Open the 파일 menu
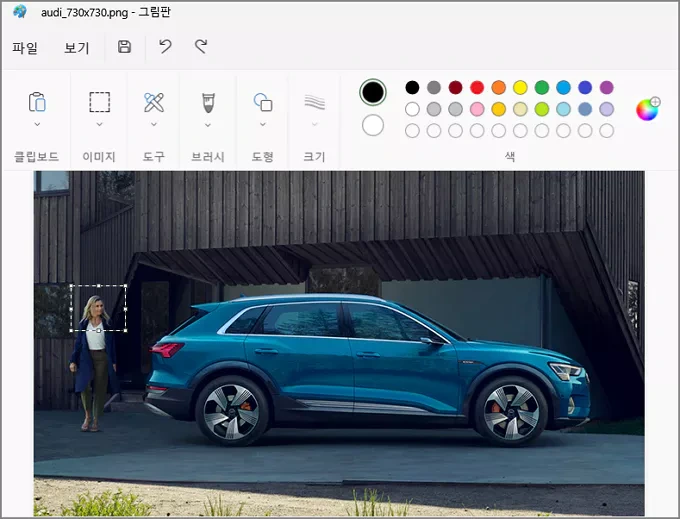This screenshot has width=680, height=519. tap(25, 47)
